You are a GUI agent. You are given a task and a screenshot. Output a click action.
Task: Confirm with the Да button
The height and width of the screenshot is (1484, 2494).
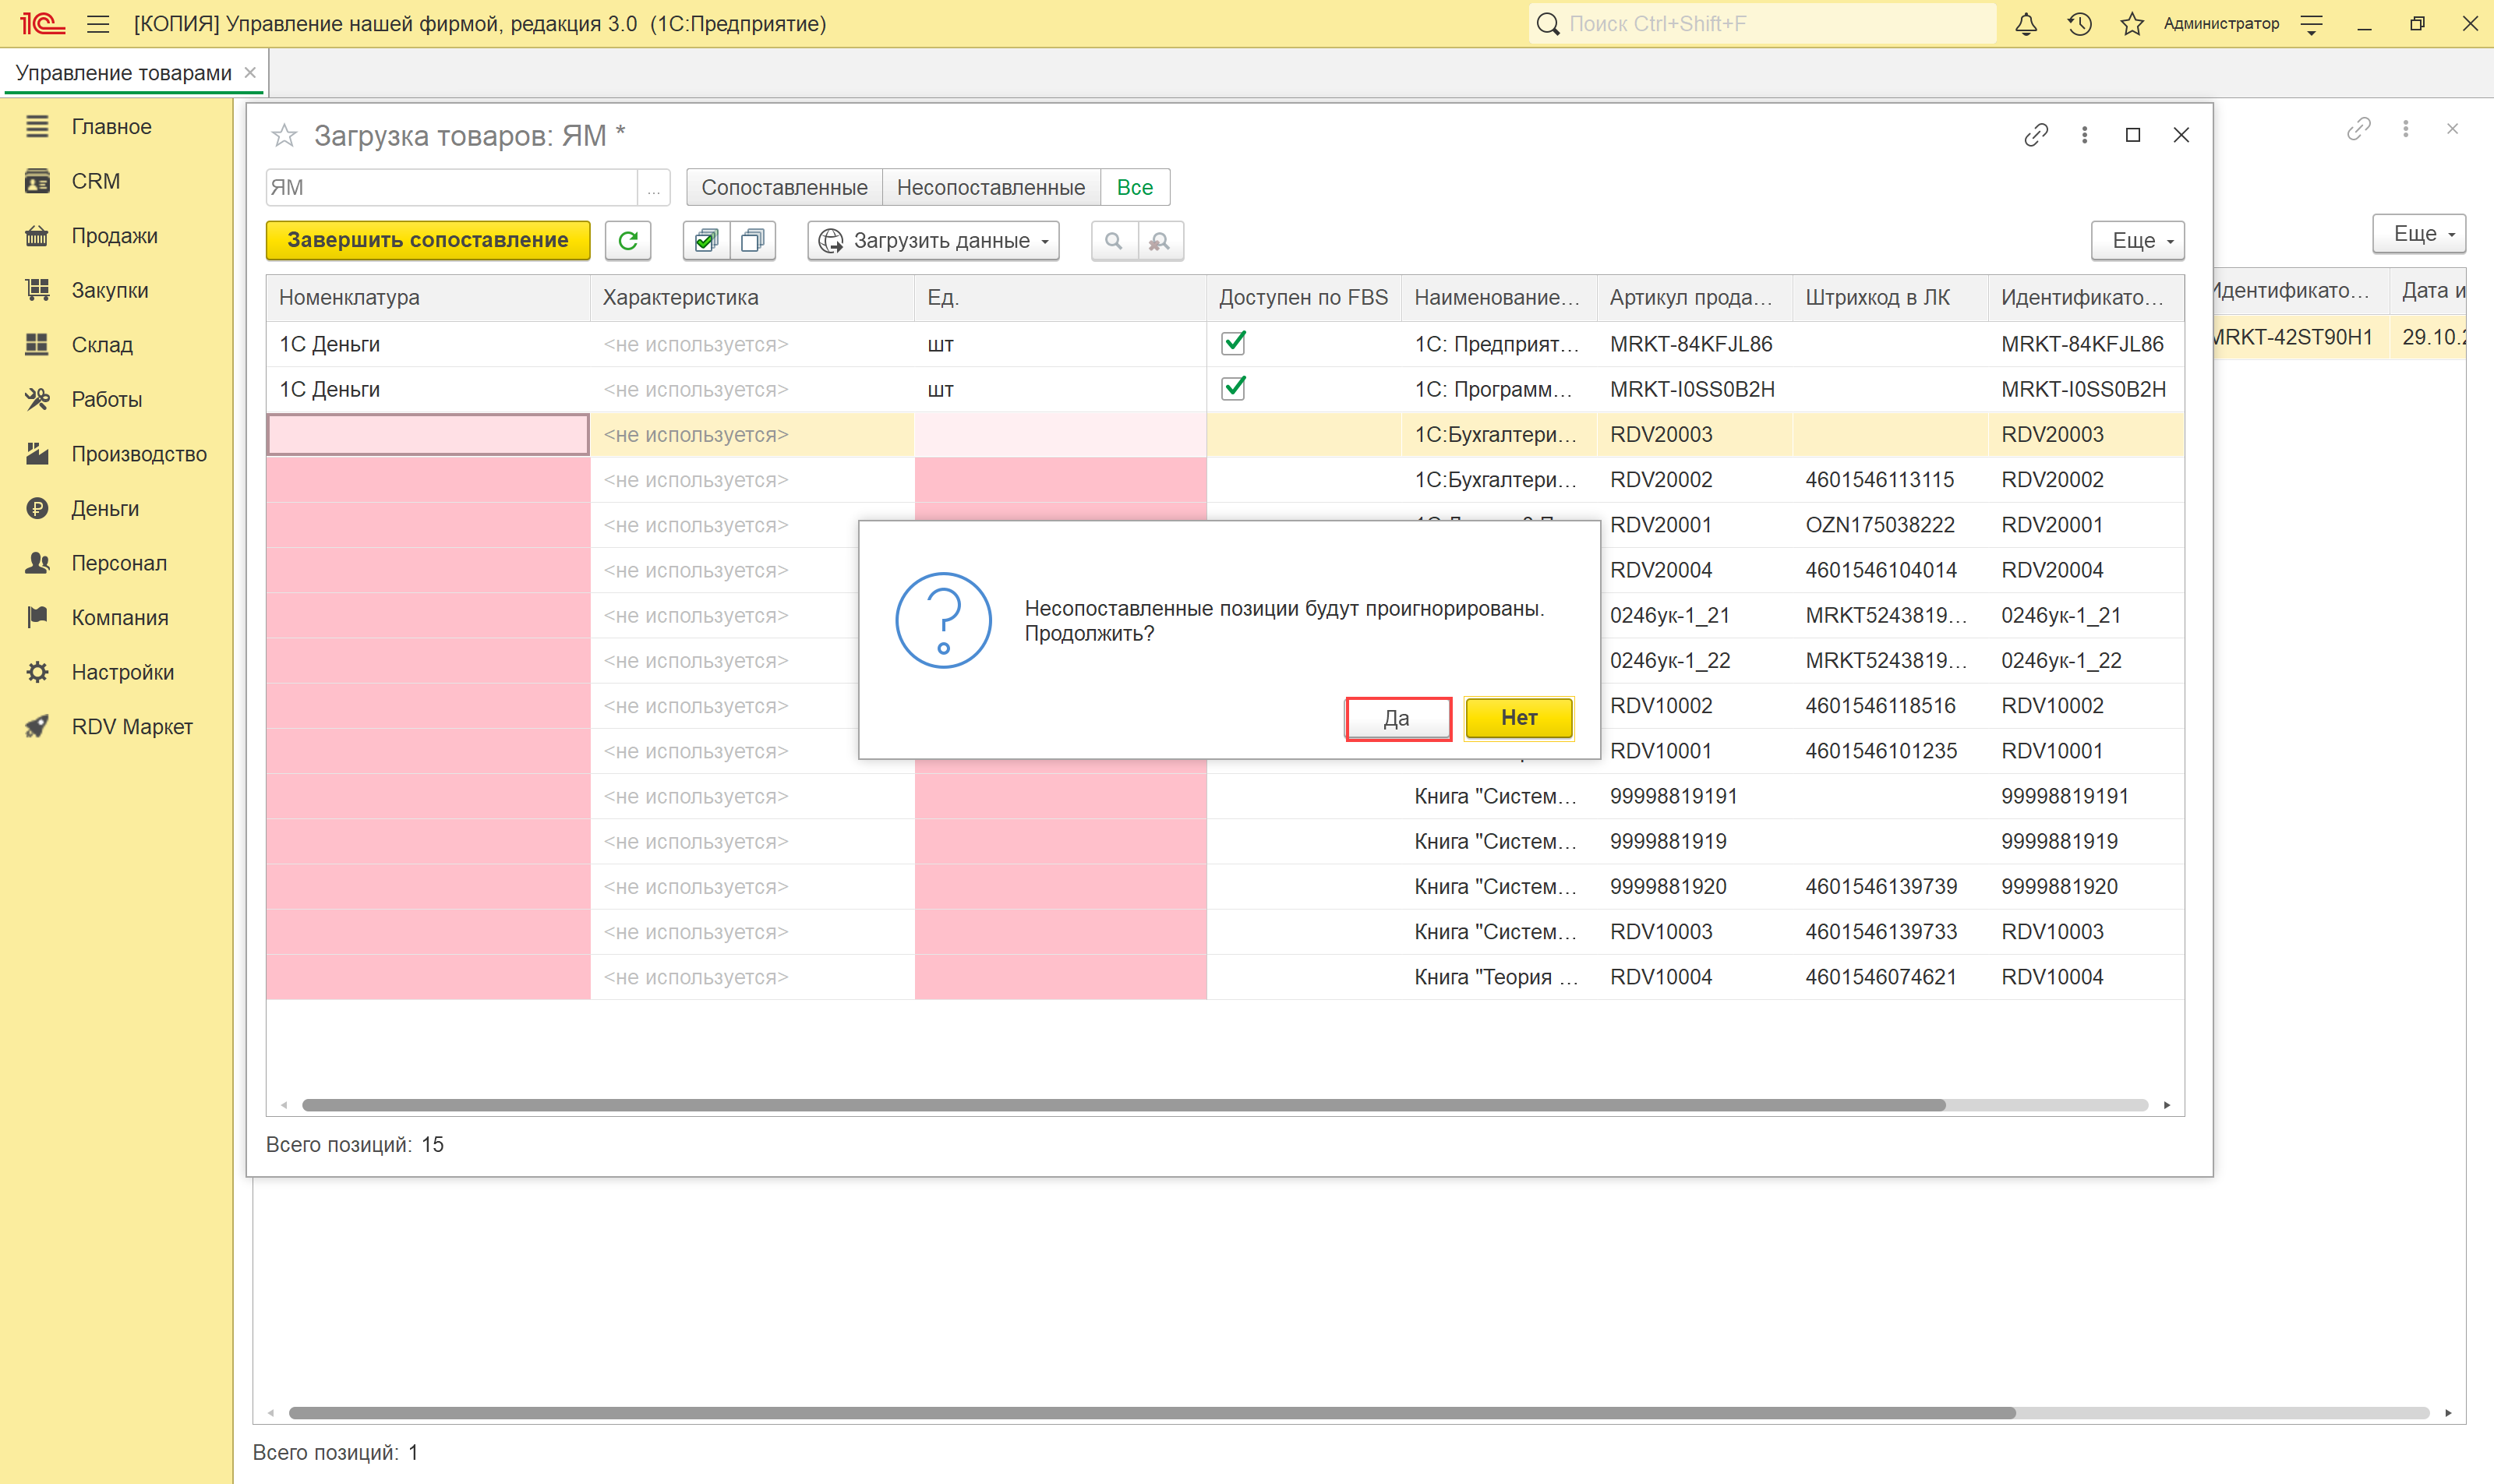coord(1396,718)
